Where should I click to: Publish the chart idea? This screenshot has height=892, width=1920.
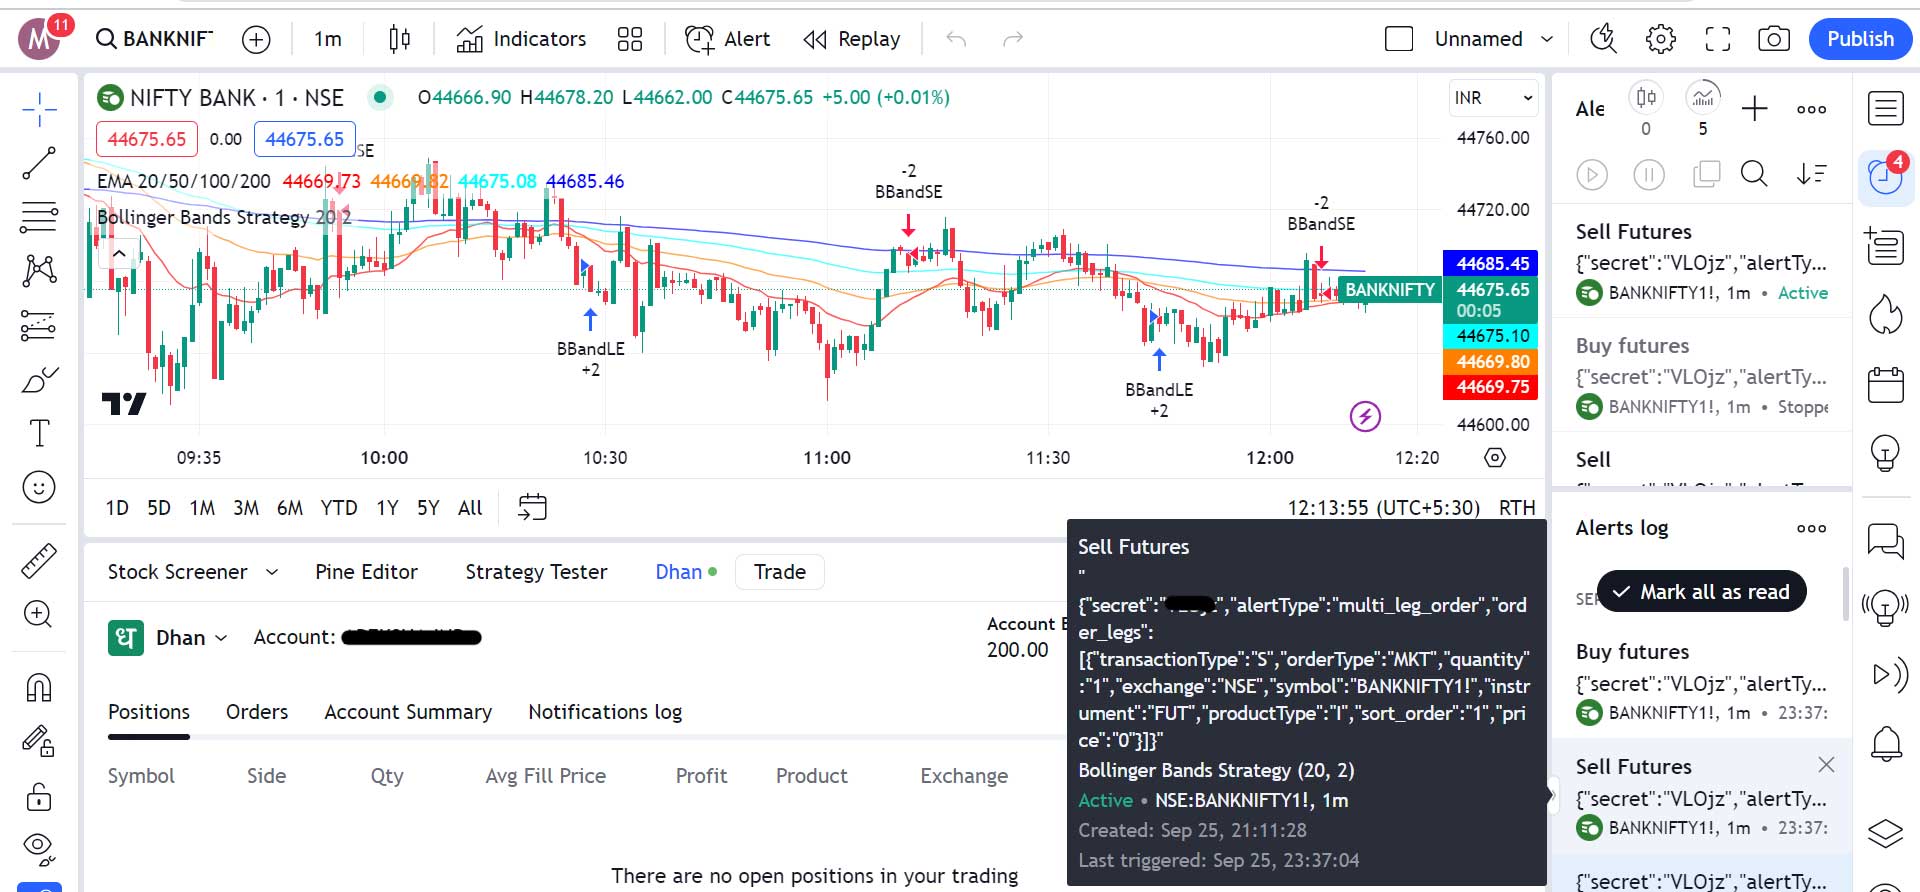pos(1860,39)
